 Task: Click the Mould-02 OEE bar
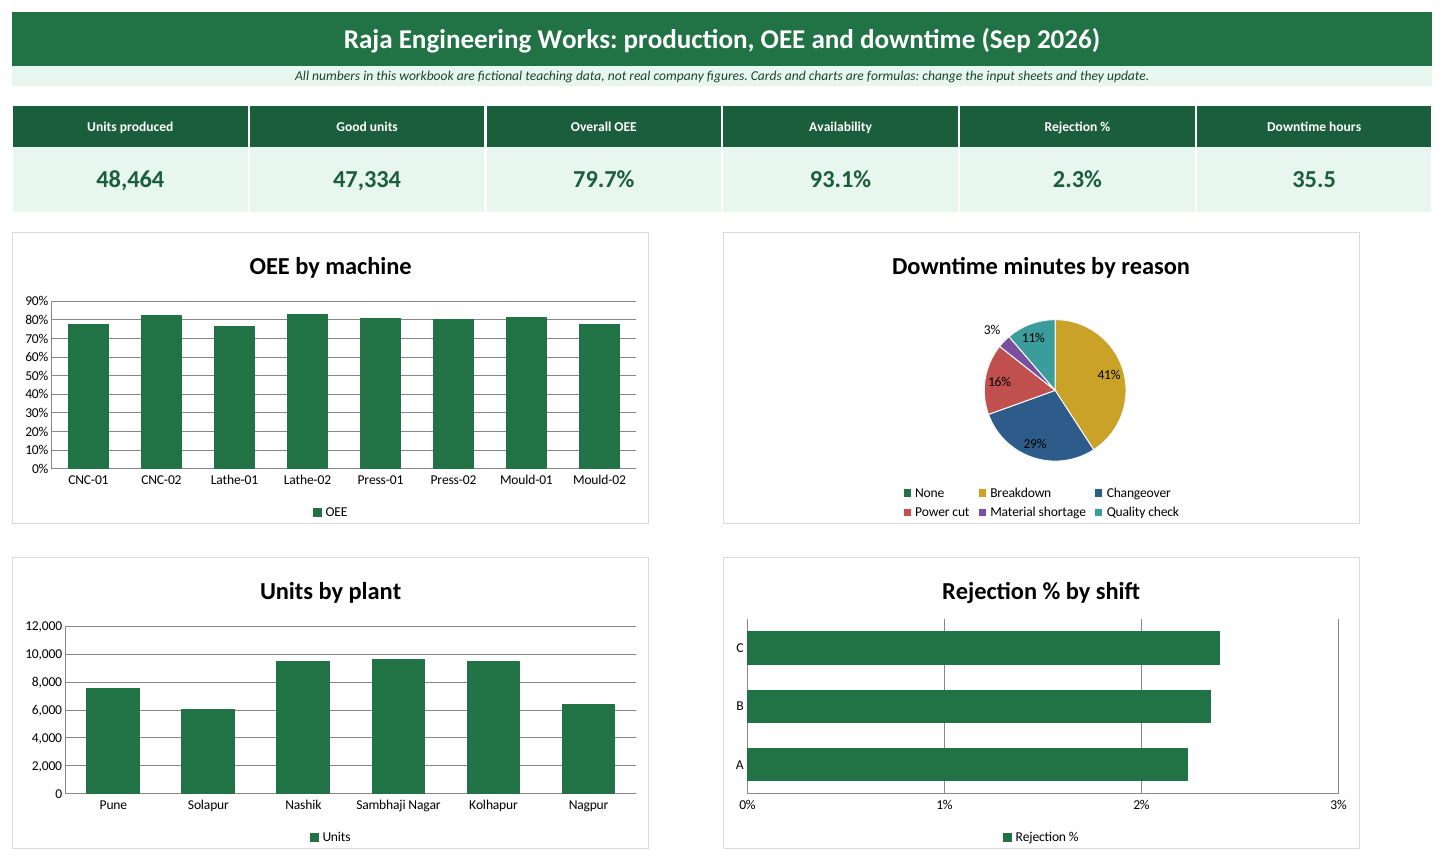tap(599, 396)
